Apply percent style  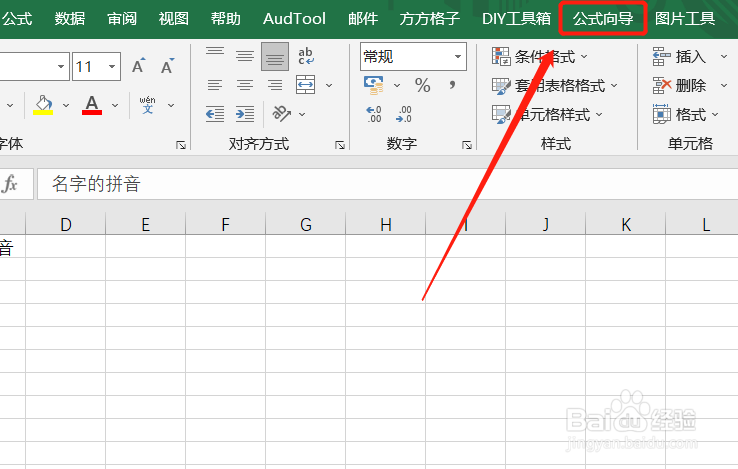[x=422, y=85]
